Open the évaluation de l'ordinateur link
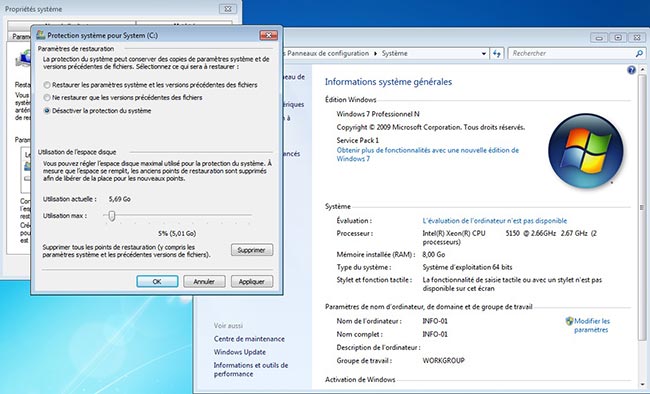 pos(495,221)
